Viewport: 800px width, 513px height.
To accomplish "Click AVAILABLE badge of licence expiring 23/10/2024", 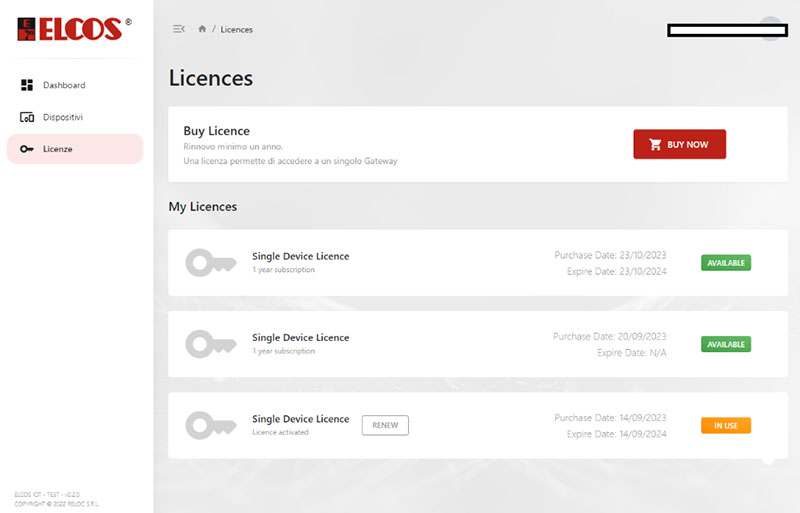I will point(726,263).
